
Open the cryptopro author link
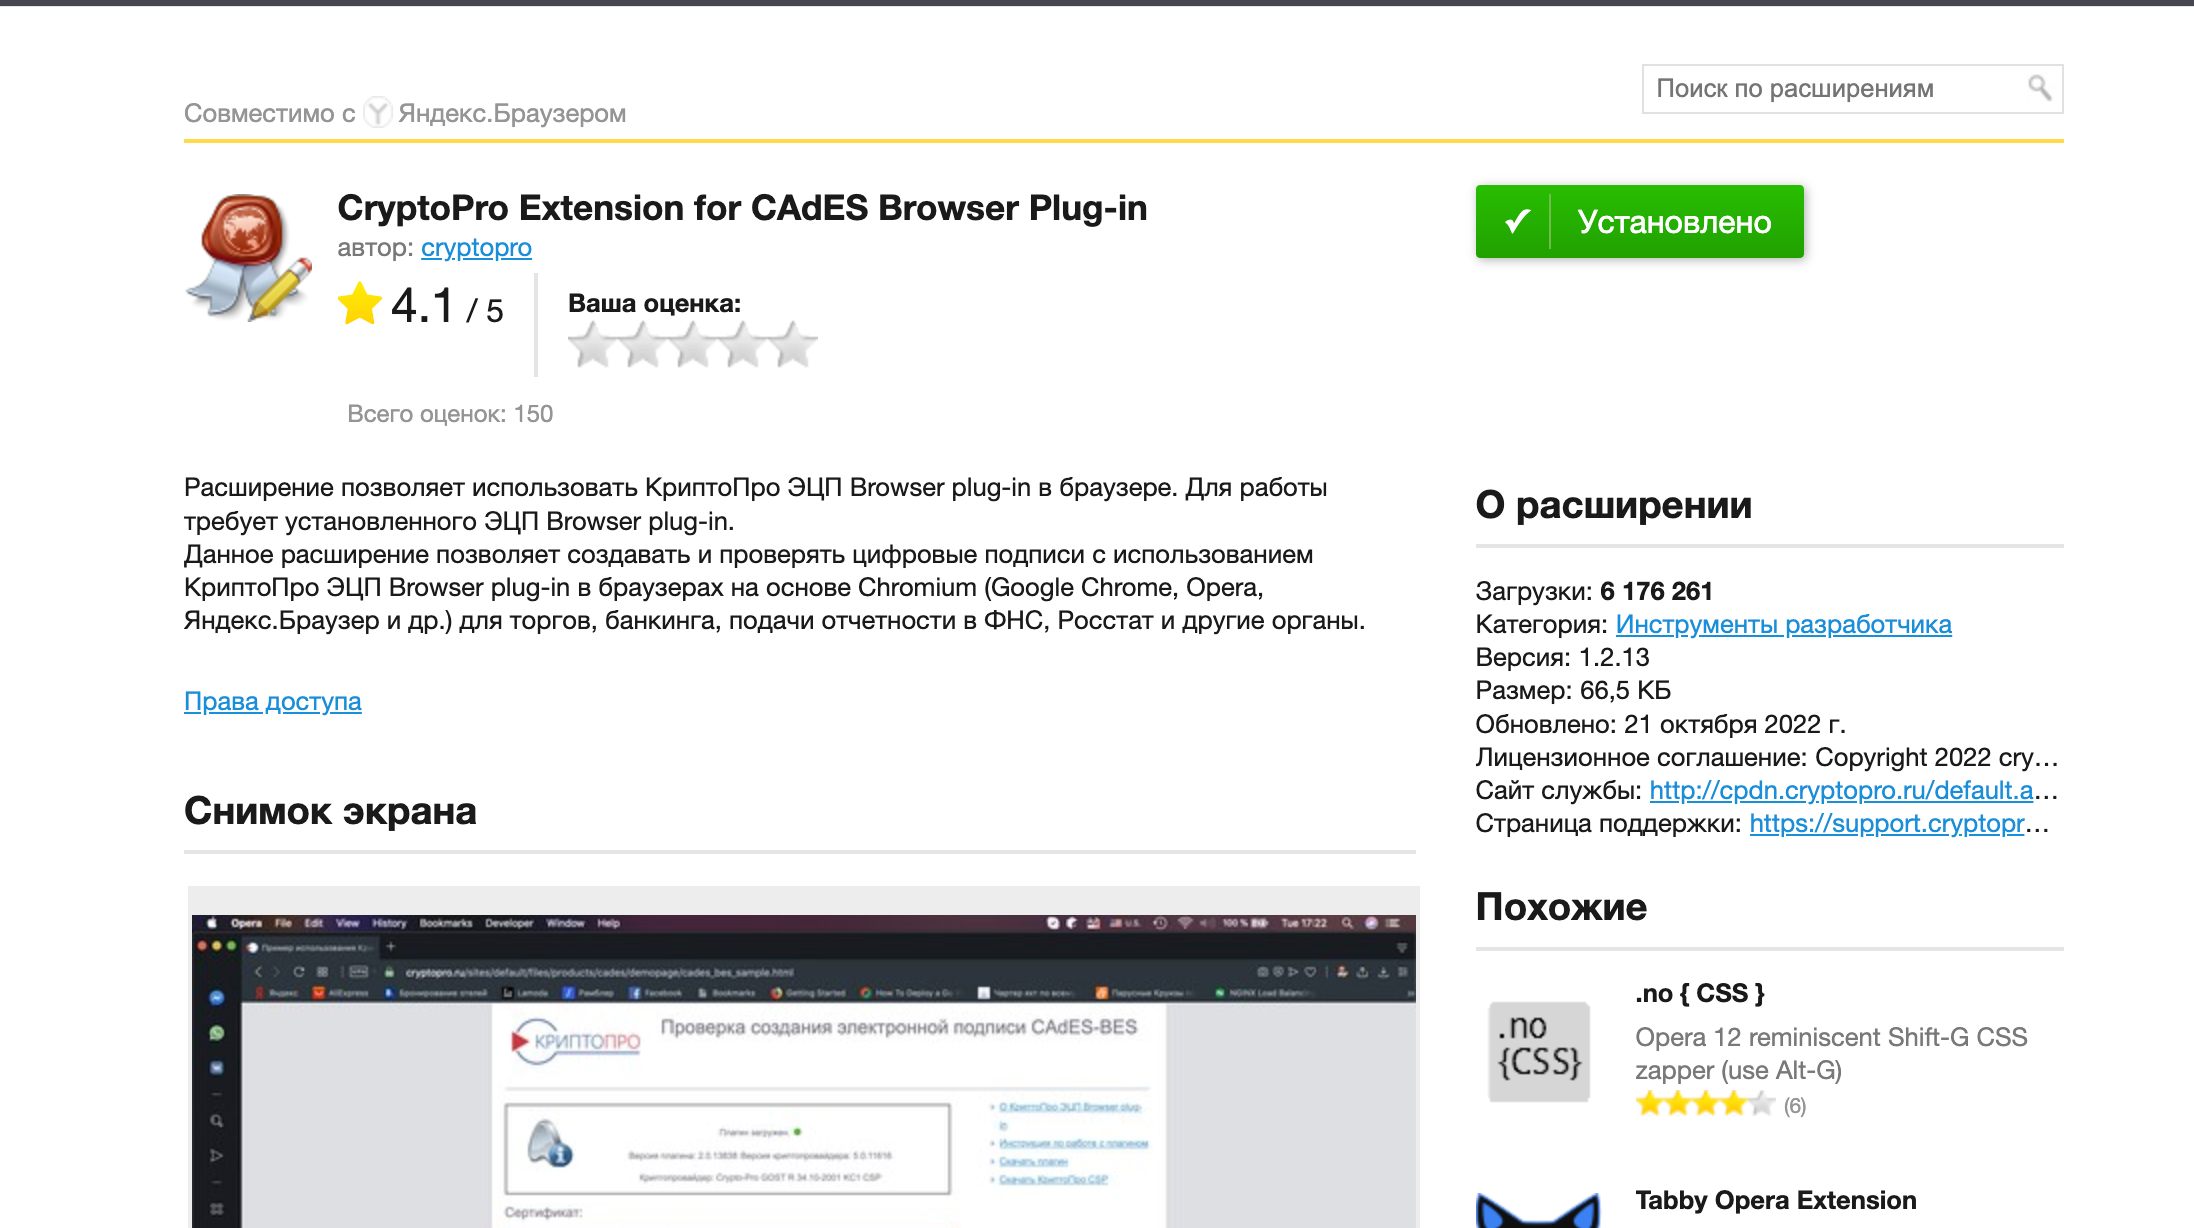pos(476,247)
